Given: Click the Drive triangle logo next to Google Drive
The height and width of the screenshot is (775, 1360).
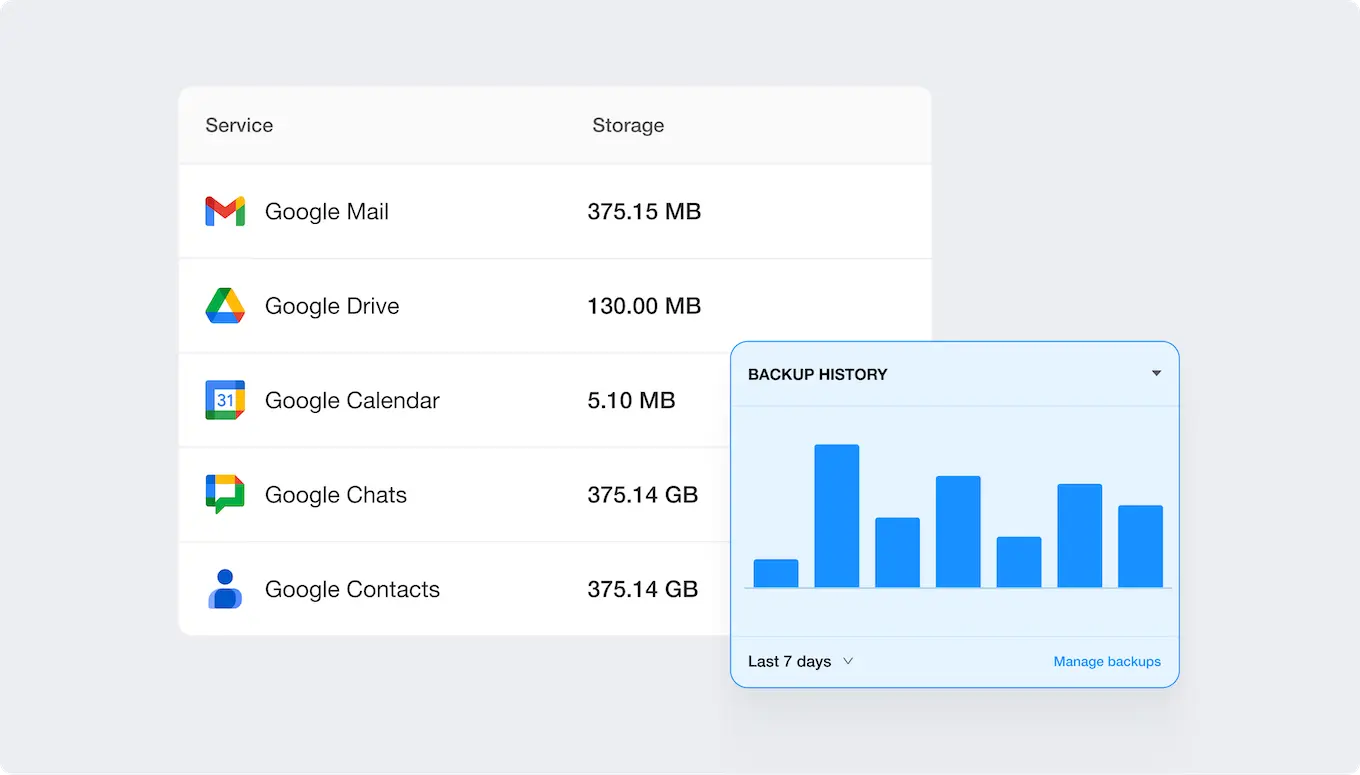Looking at the screenshot, I should 224,306.
